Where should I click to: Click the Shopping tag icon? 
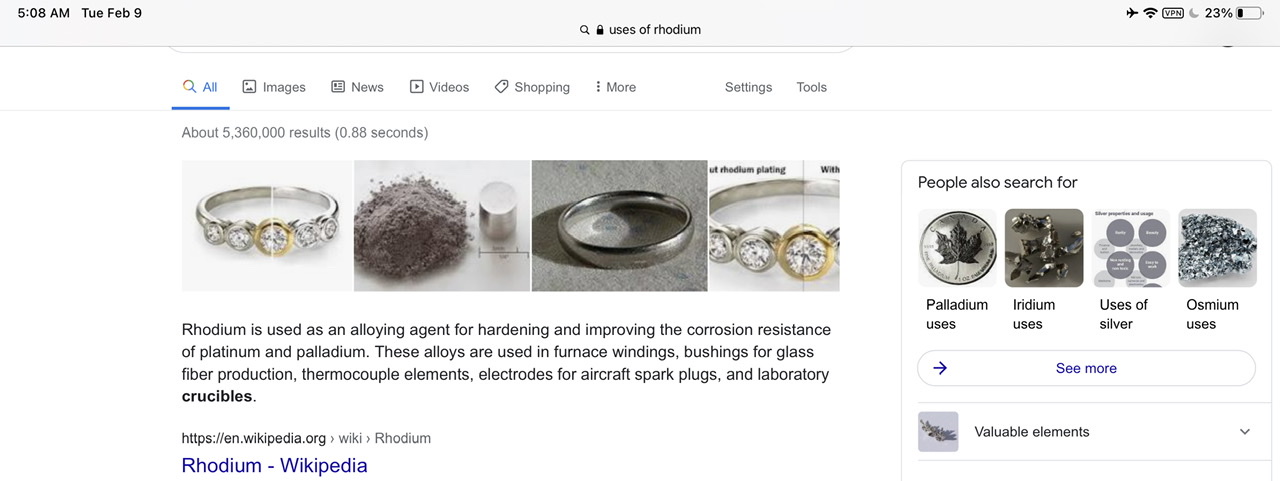502,87
